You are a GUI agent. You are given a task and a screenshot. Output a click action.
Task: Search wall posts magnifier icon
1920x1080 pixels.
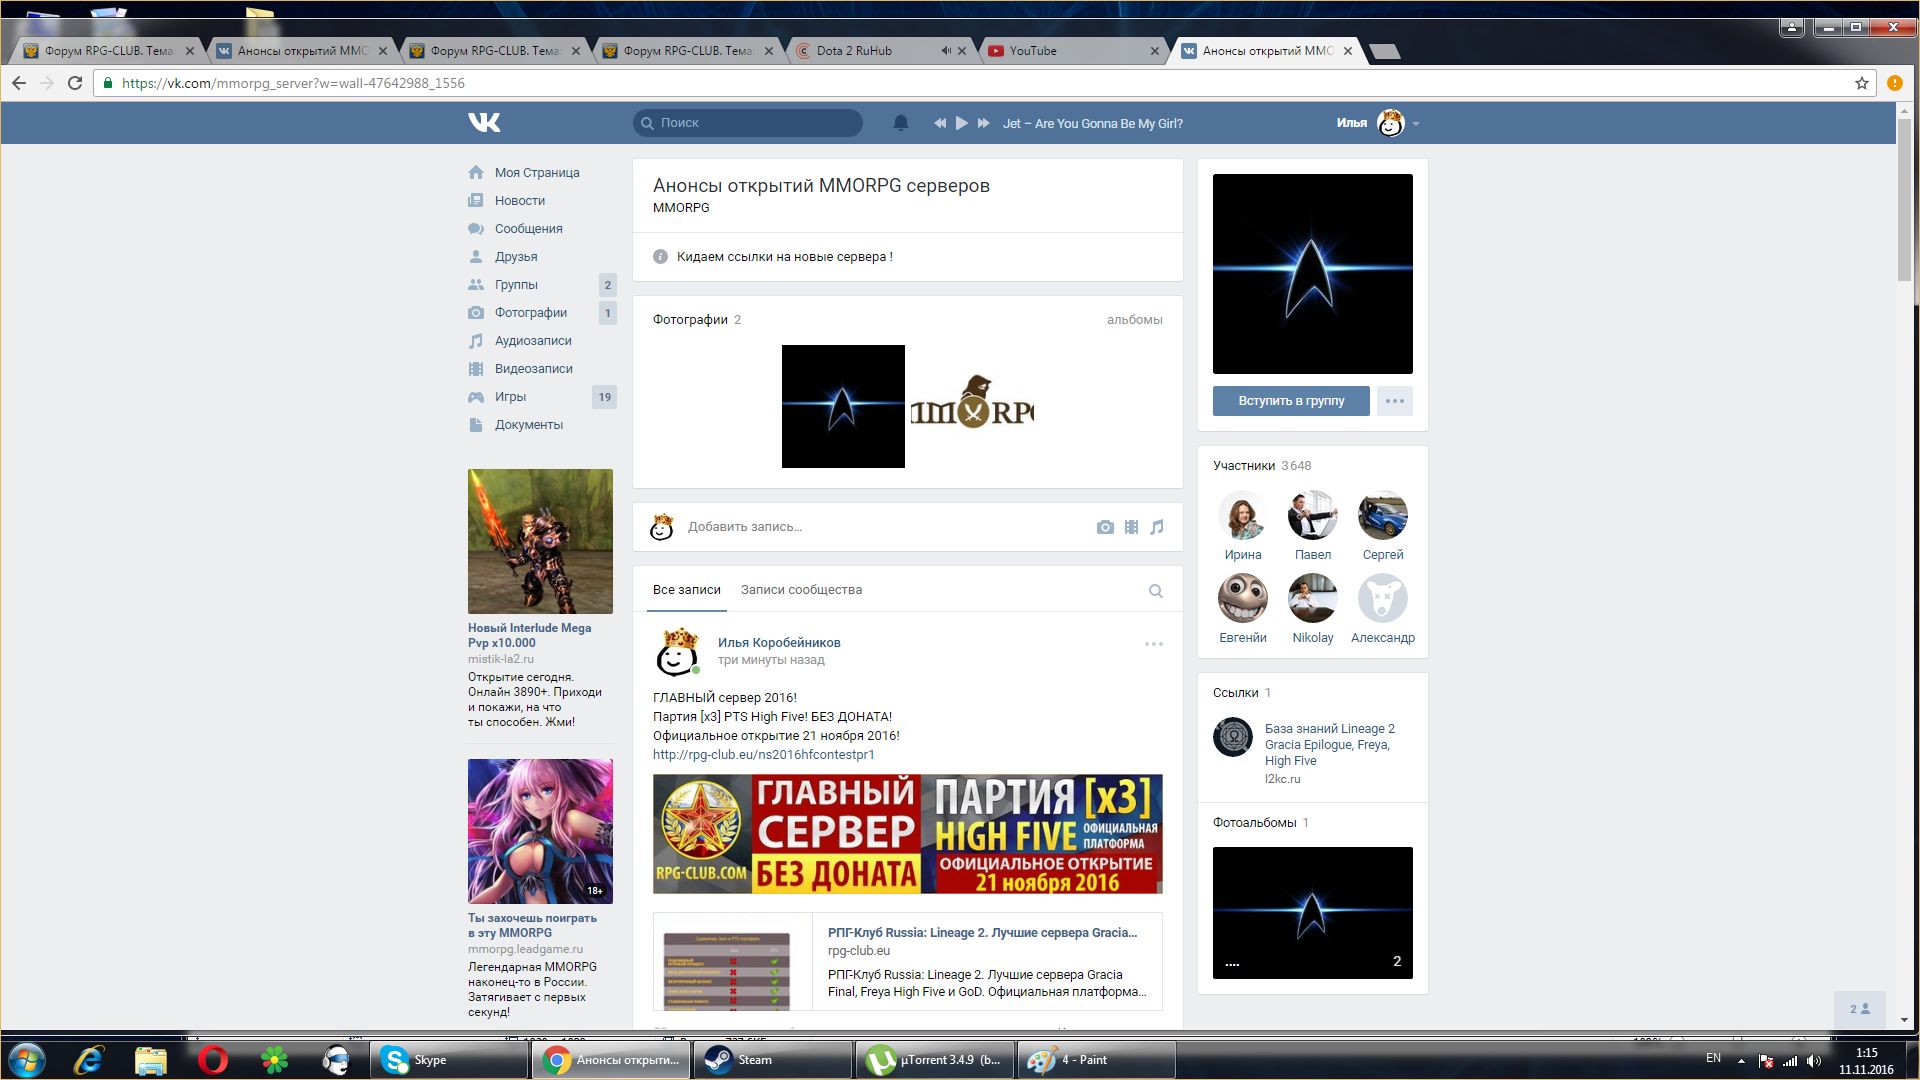tap(1155, 591)
